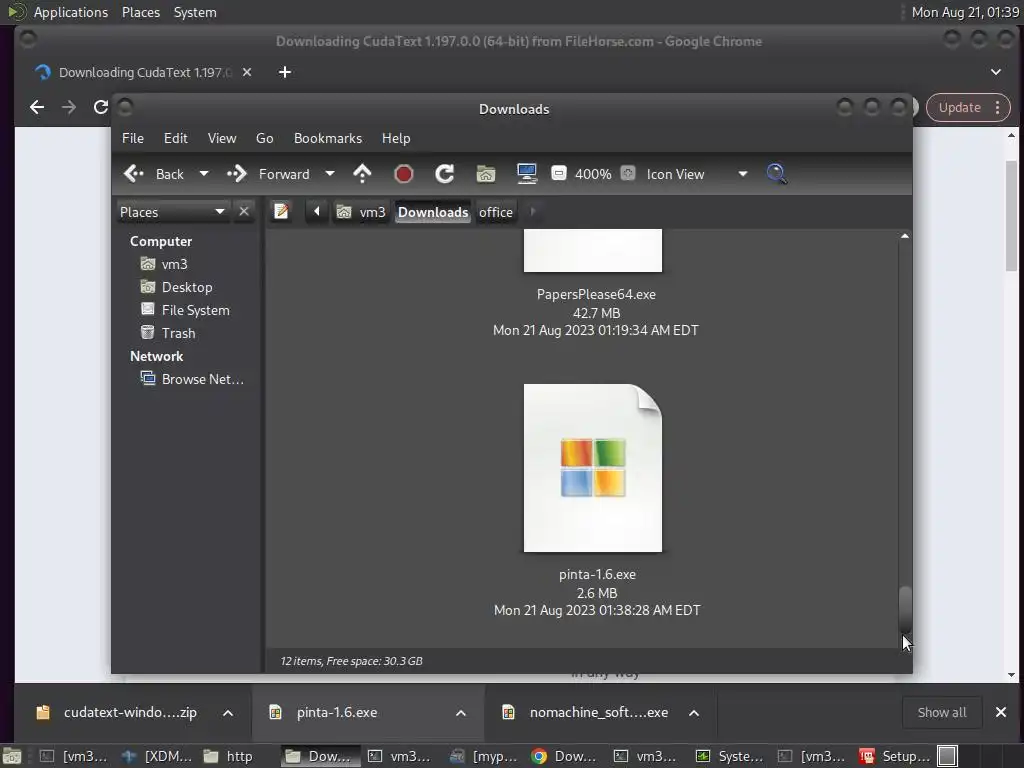Reload the page in Chrome
The image size is (1024, 768).
[101, 107]
